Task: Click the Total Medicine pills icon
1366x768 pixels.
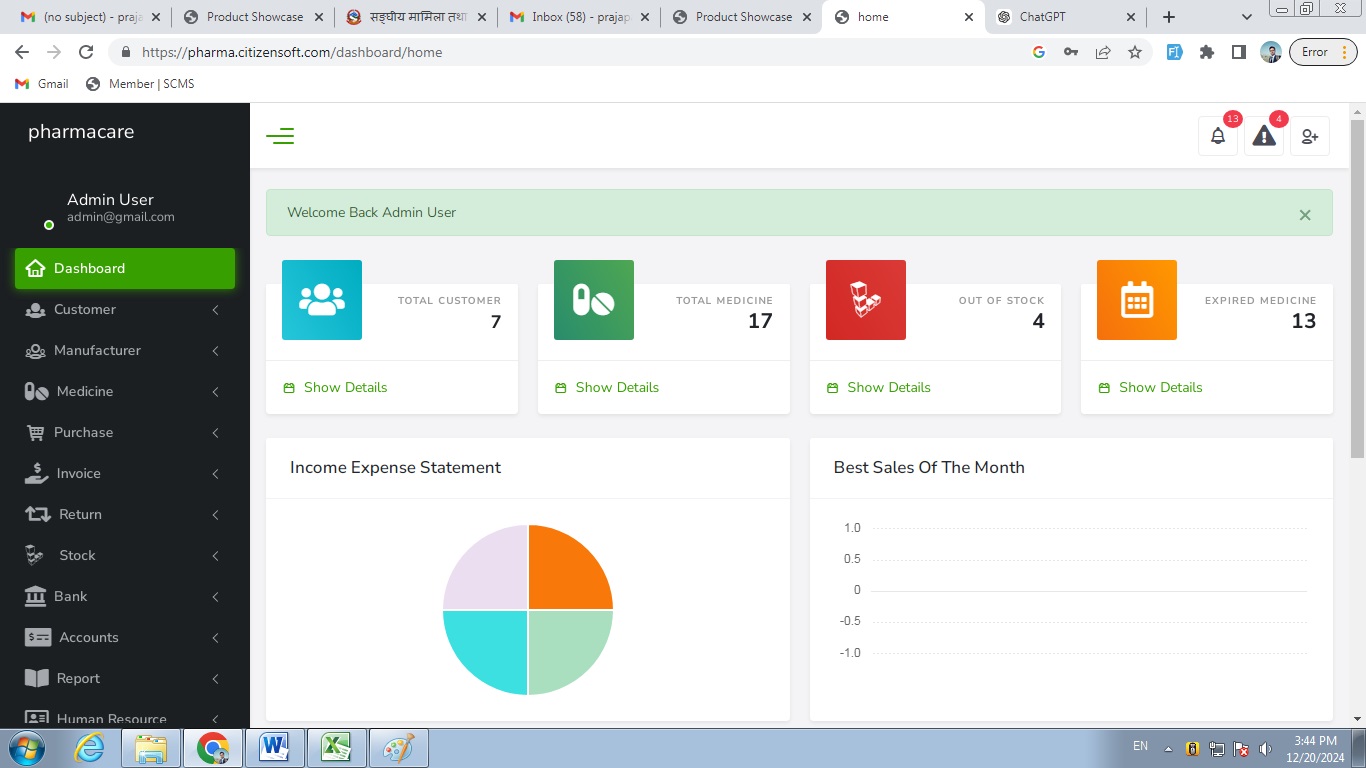Action: [593, 300]
